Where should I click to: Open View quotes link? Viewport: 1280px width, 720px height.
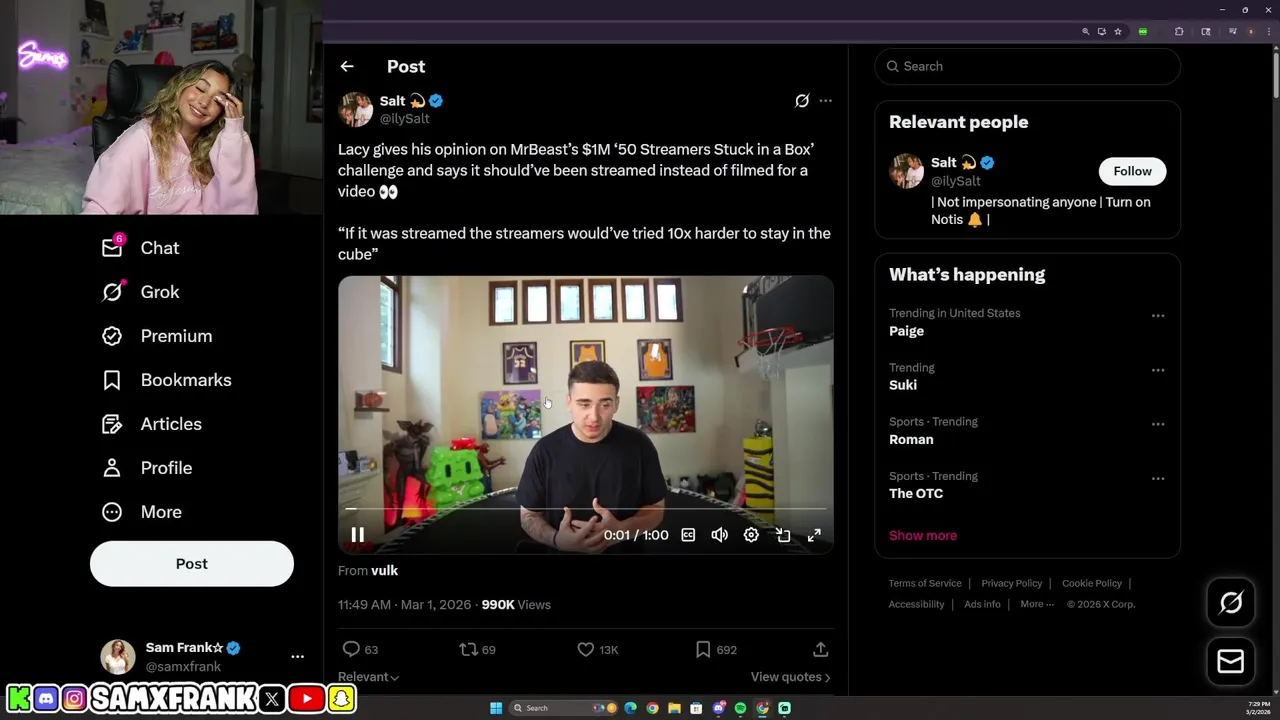pyautogui.click(x=790, y=677)
